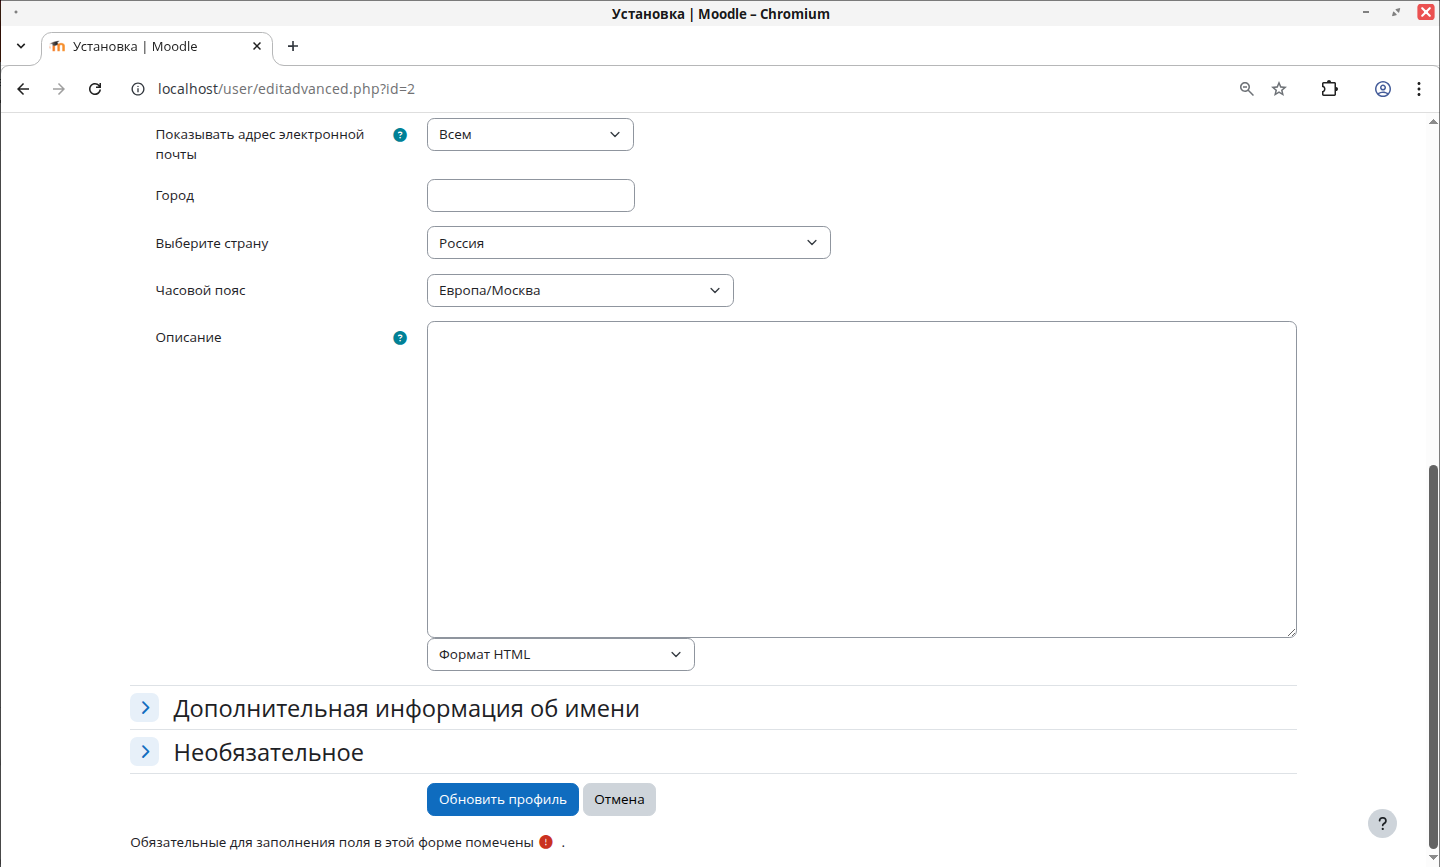Select the Установка | Moodle browser tab

click(150, 47)
